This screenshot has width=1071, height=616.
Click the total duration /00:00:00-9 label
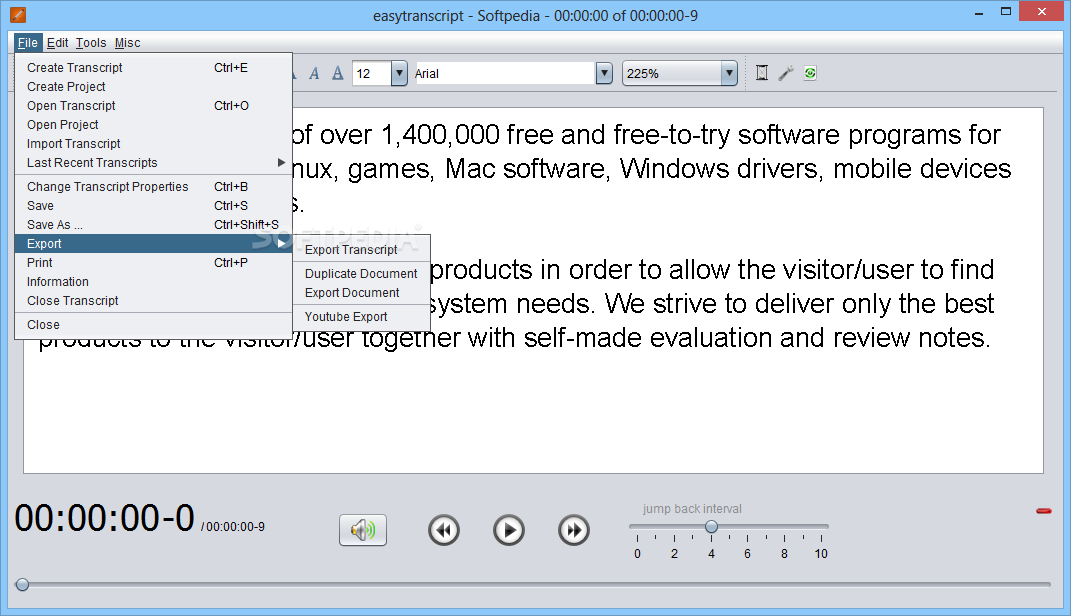tap(233, 527)
